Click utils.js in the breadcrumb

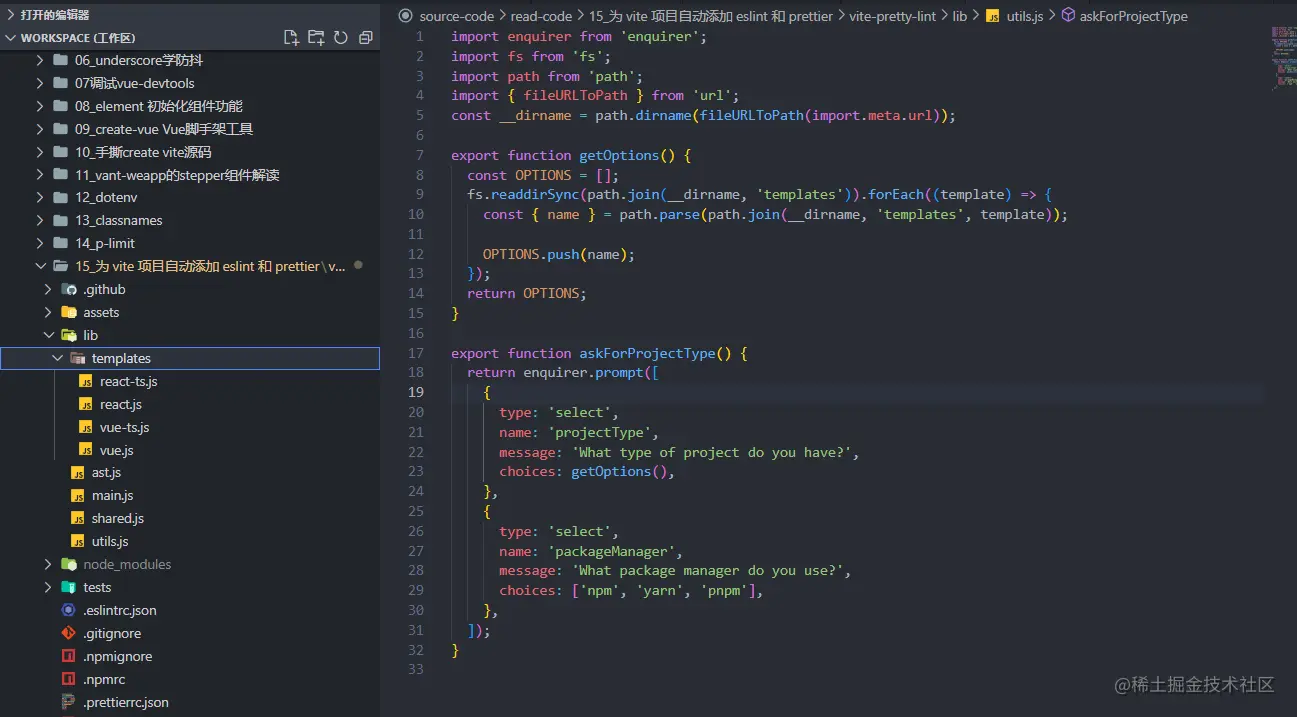point(1025,16)
